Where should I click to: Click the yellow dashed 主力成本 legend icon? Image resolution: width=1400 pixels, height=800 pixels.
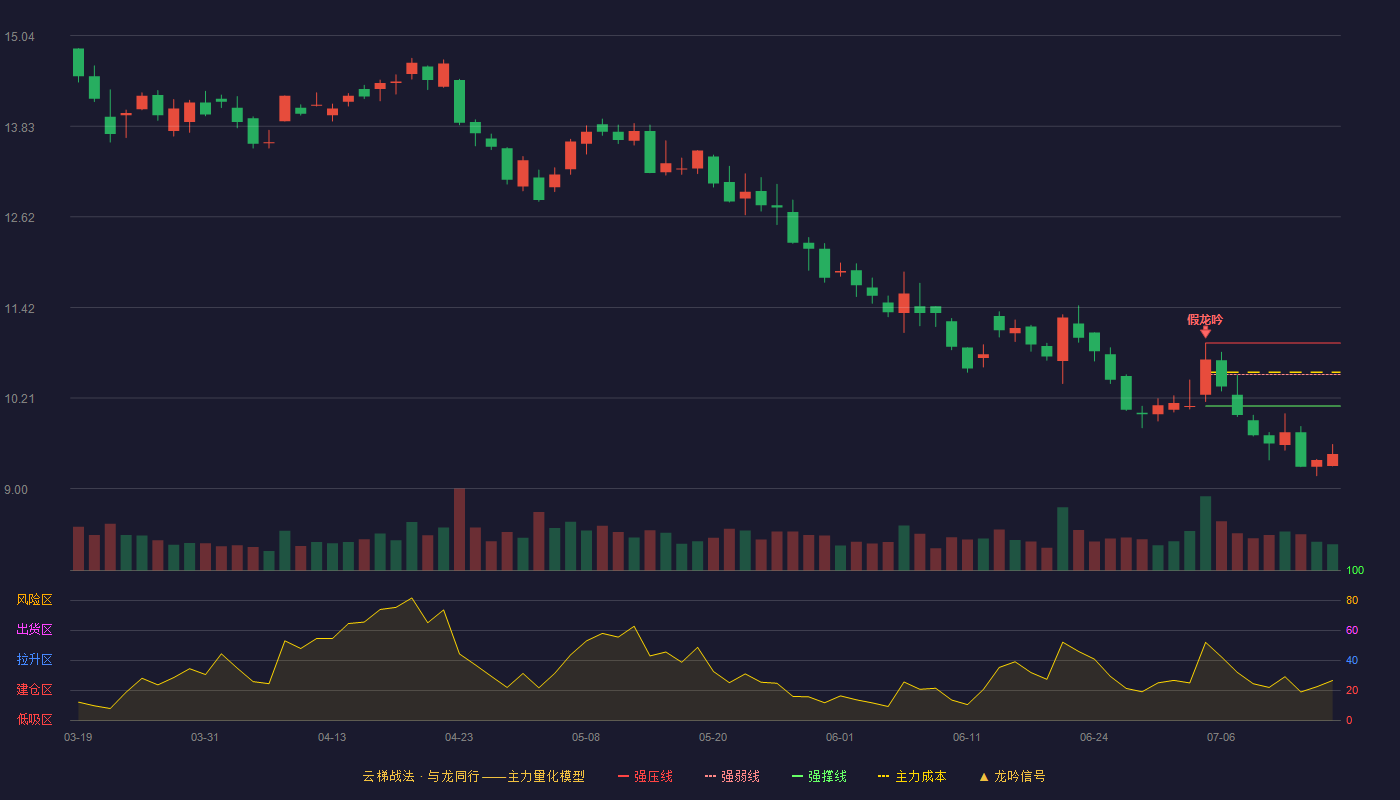point(884,776)
